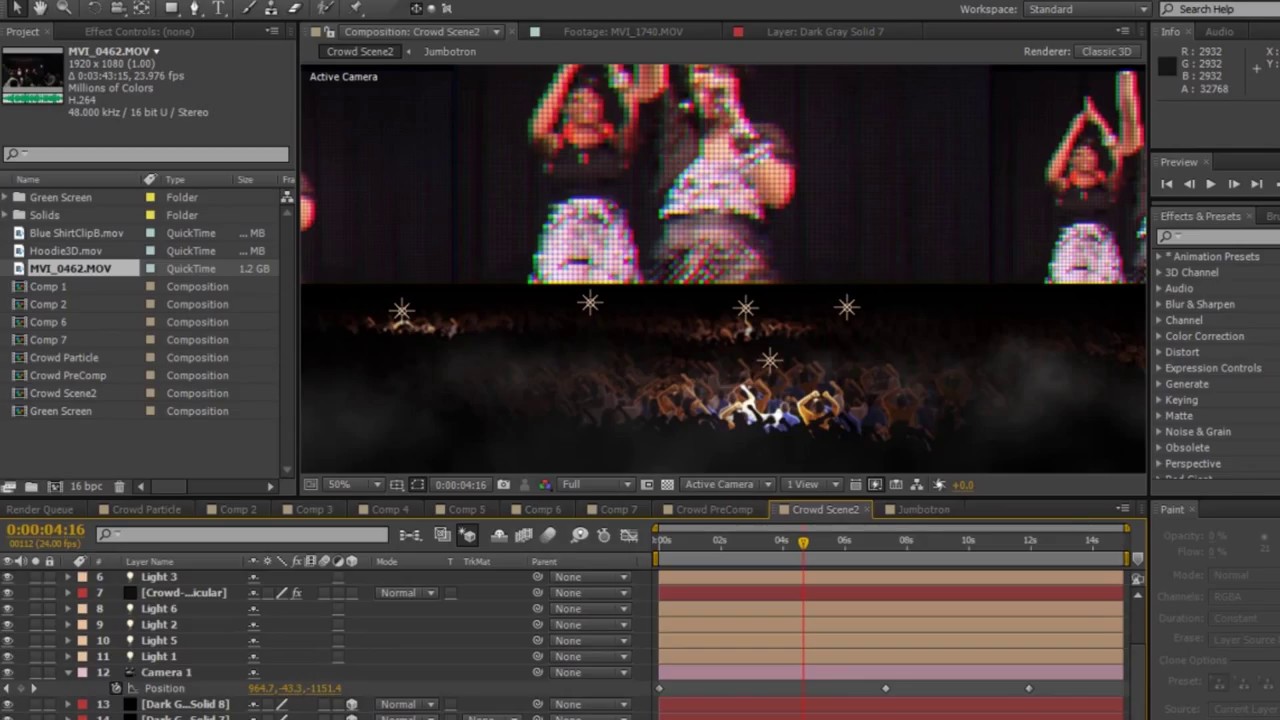Viewport: 1280px width, 720px height.
Task: Expand the Green Screen folder
Action: click(x=6, y=198)
